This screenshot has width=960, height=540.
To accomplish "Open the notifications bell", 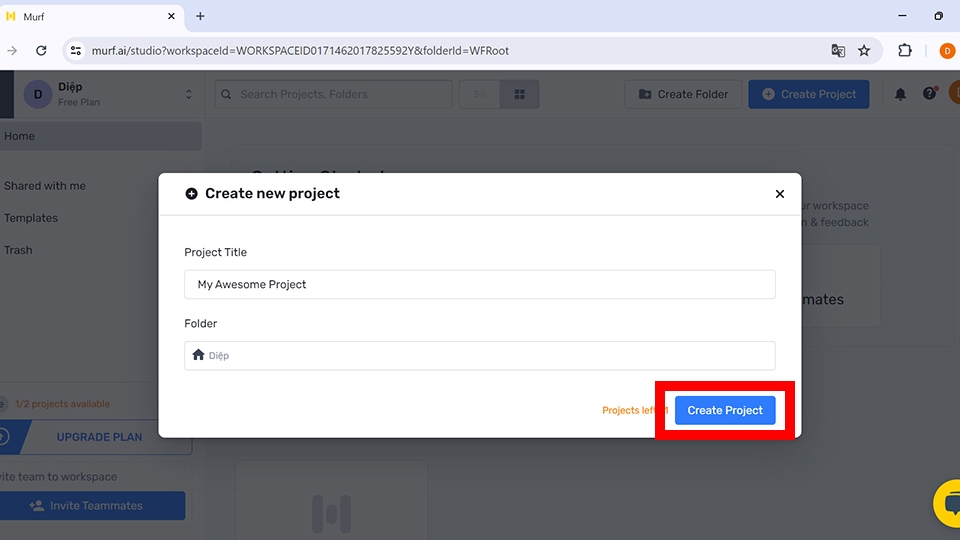I will pos(900,94).
